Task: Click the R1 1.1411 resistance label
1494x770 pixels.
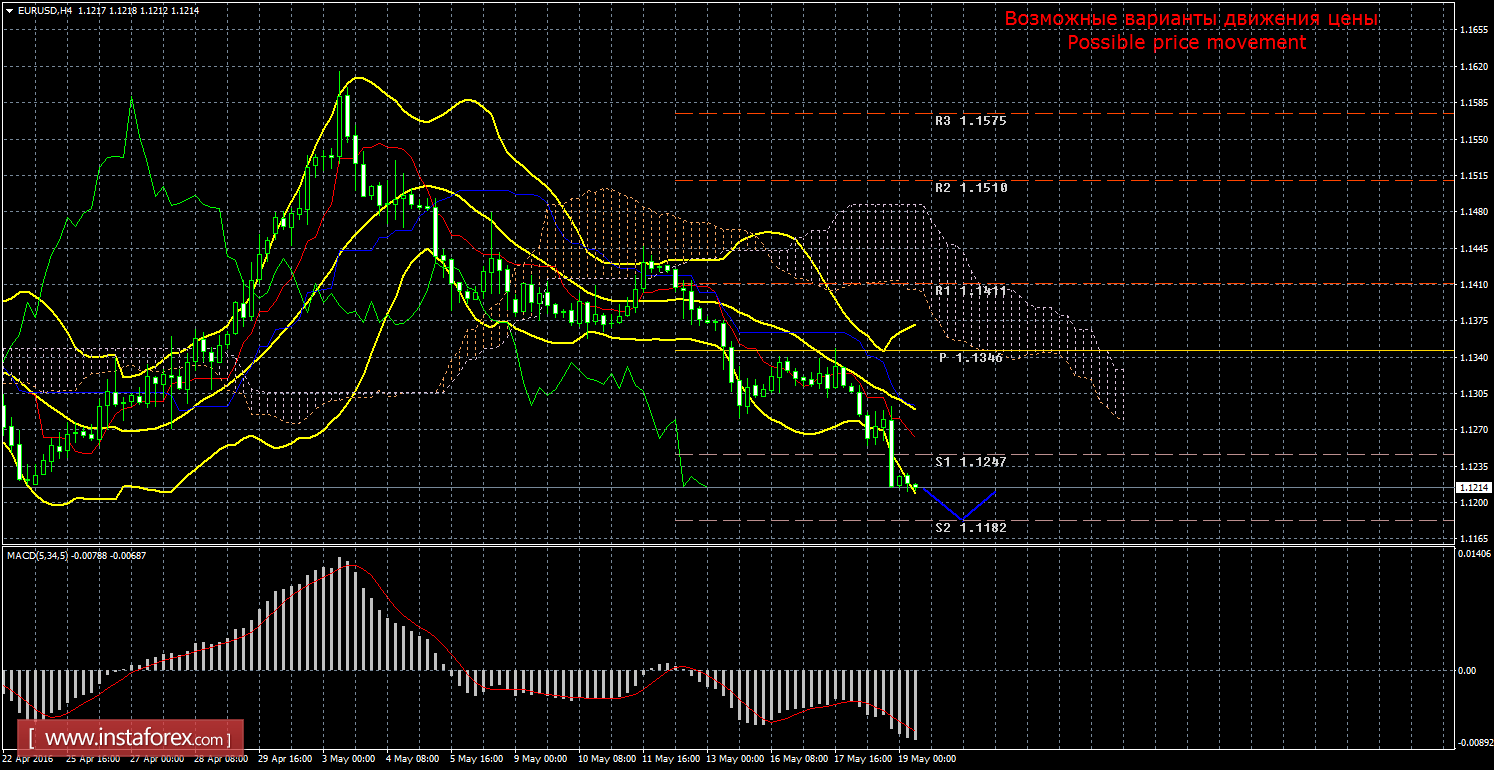Action: tap(971, 290)
